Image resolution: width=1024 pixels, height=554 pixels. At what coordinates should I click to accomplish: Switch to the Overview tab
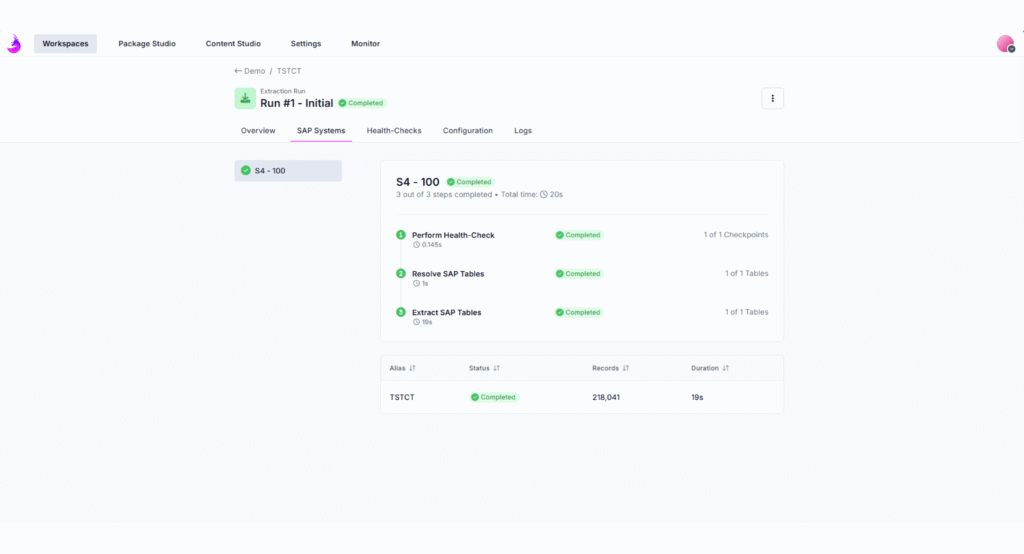[x=258, y=131]
